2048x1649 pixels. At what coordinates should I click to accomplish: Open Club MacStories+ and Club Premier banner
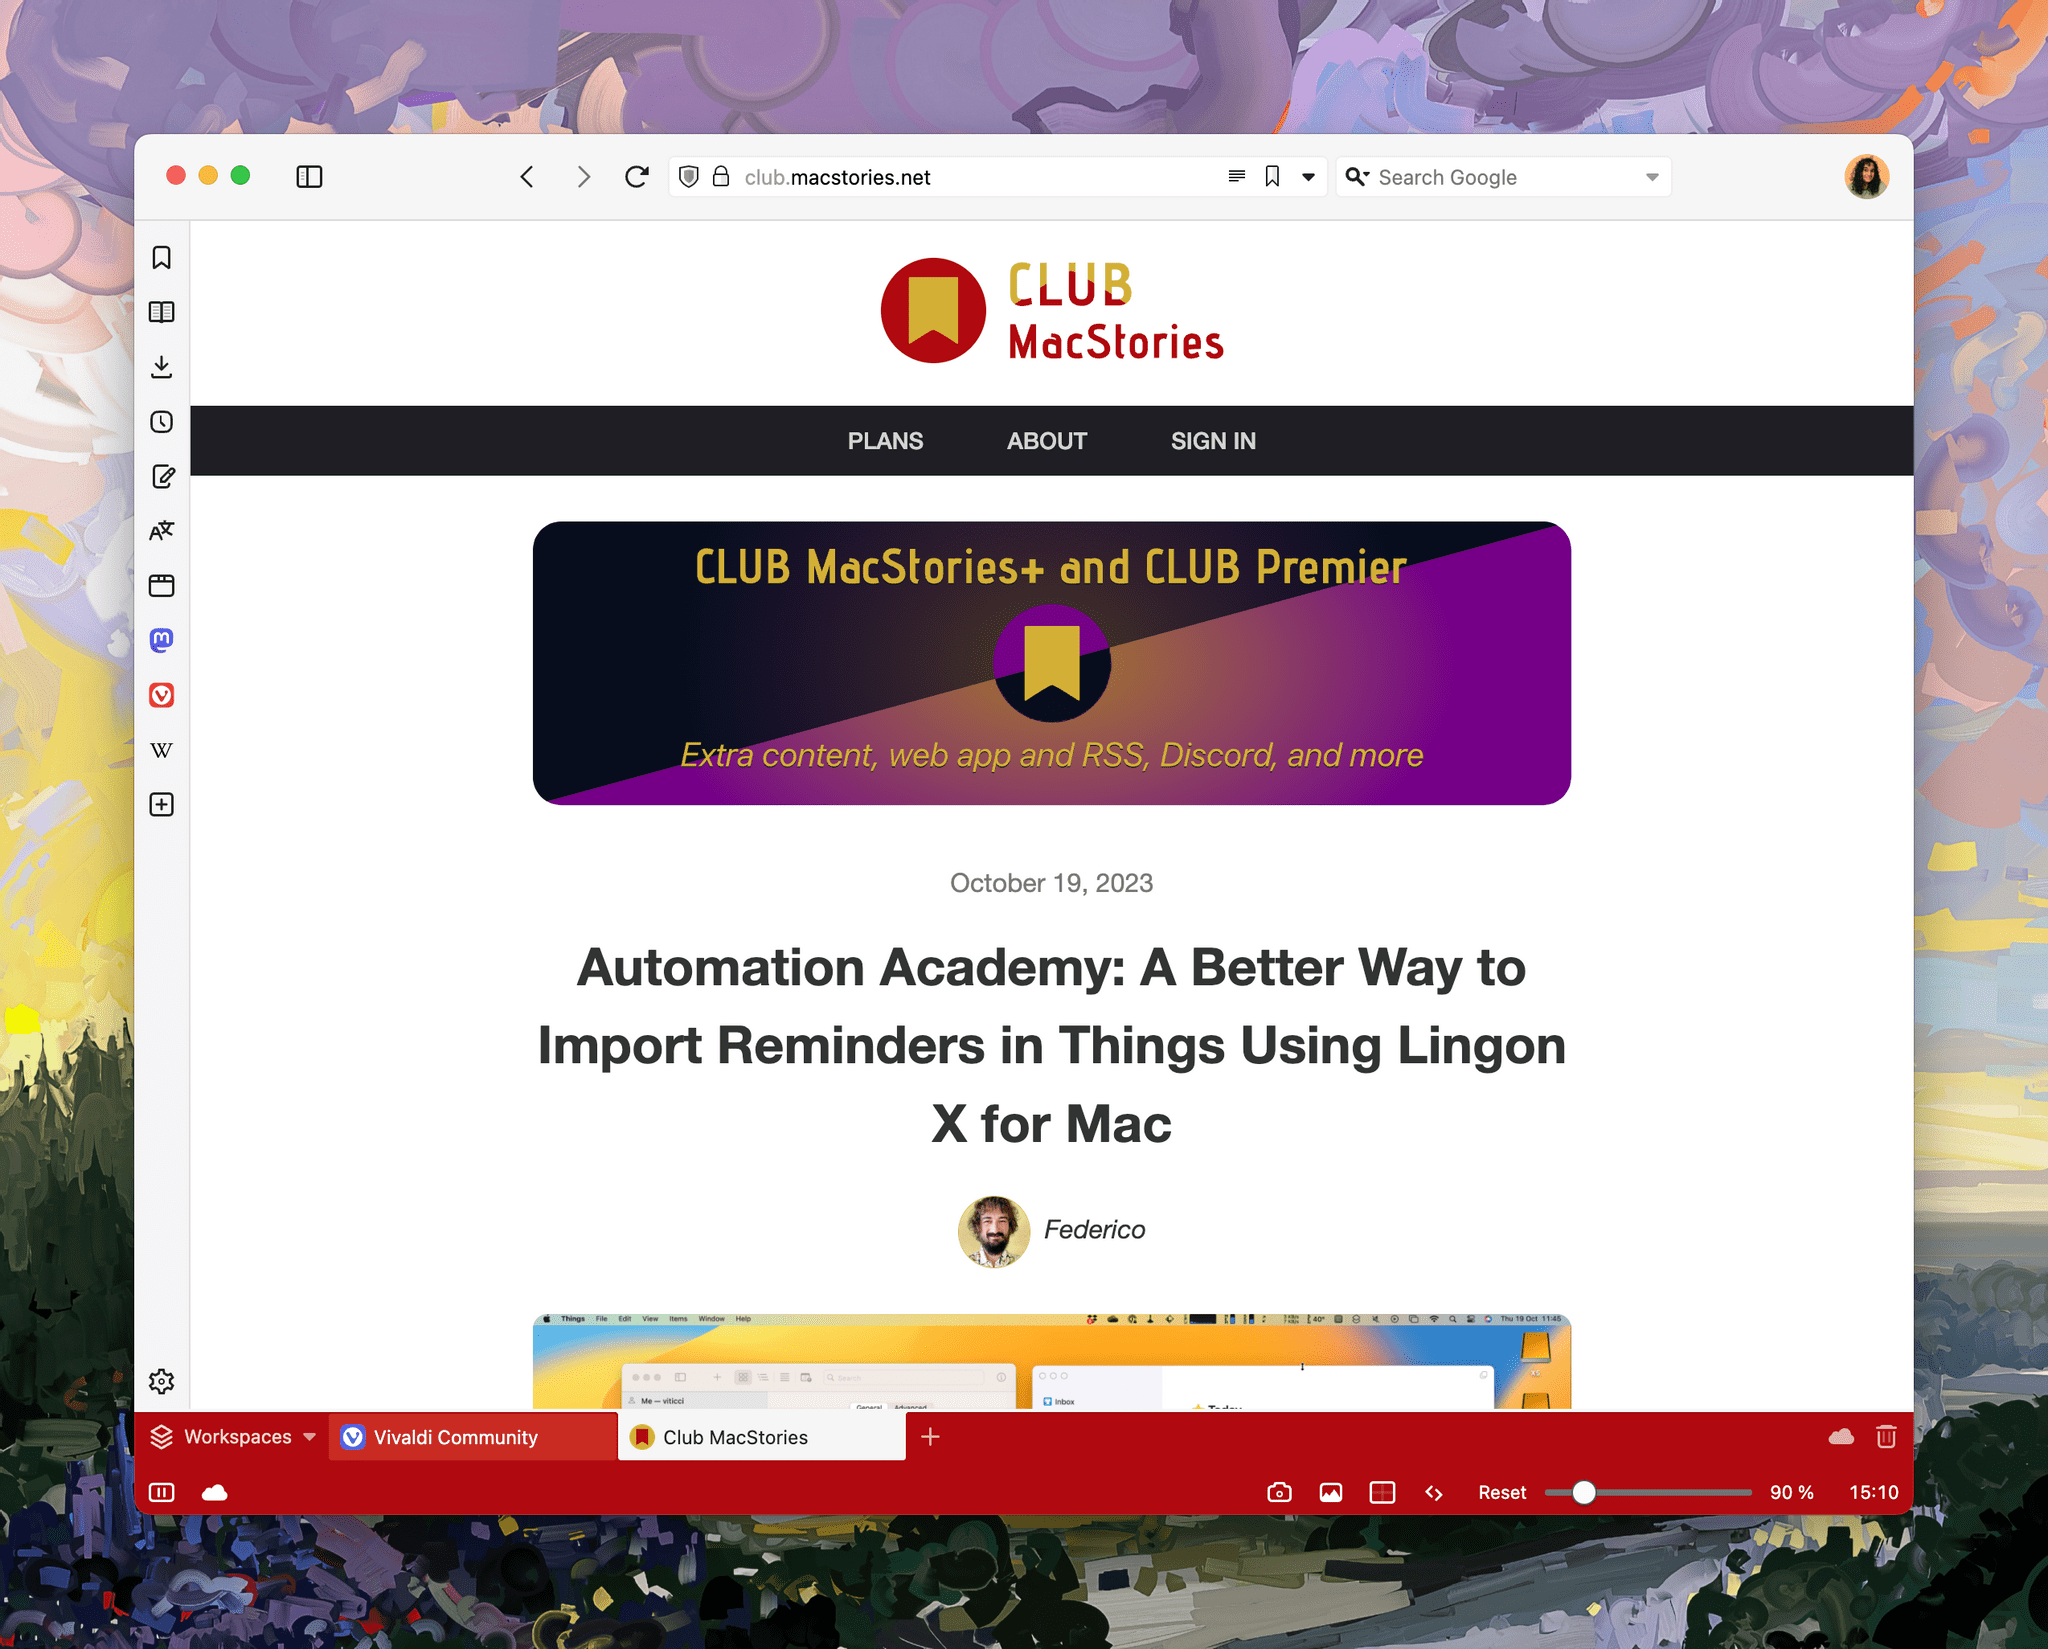(1050, 663)
